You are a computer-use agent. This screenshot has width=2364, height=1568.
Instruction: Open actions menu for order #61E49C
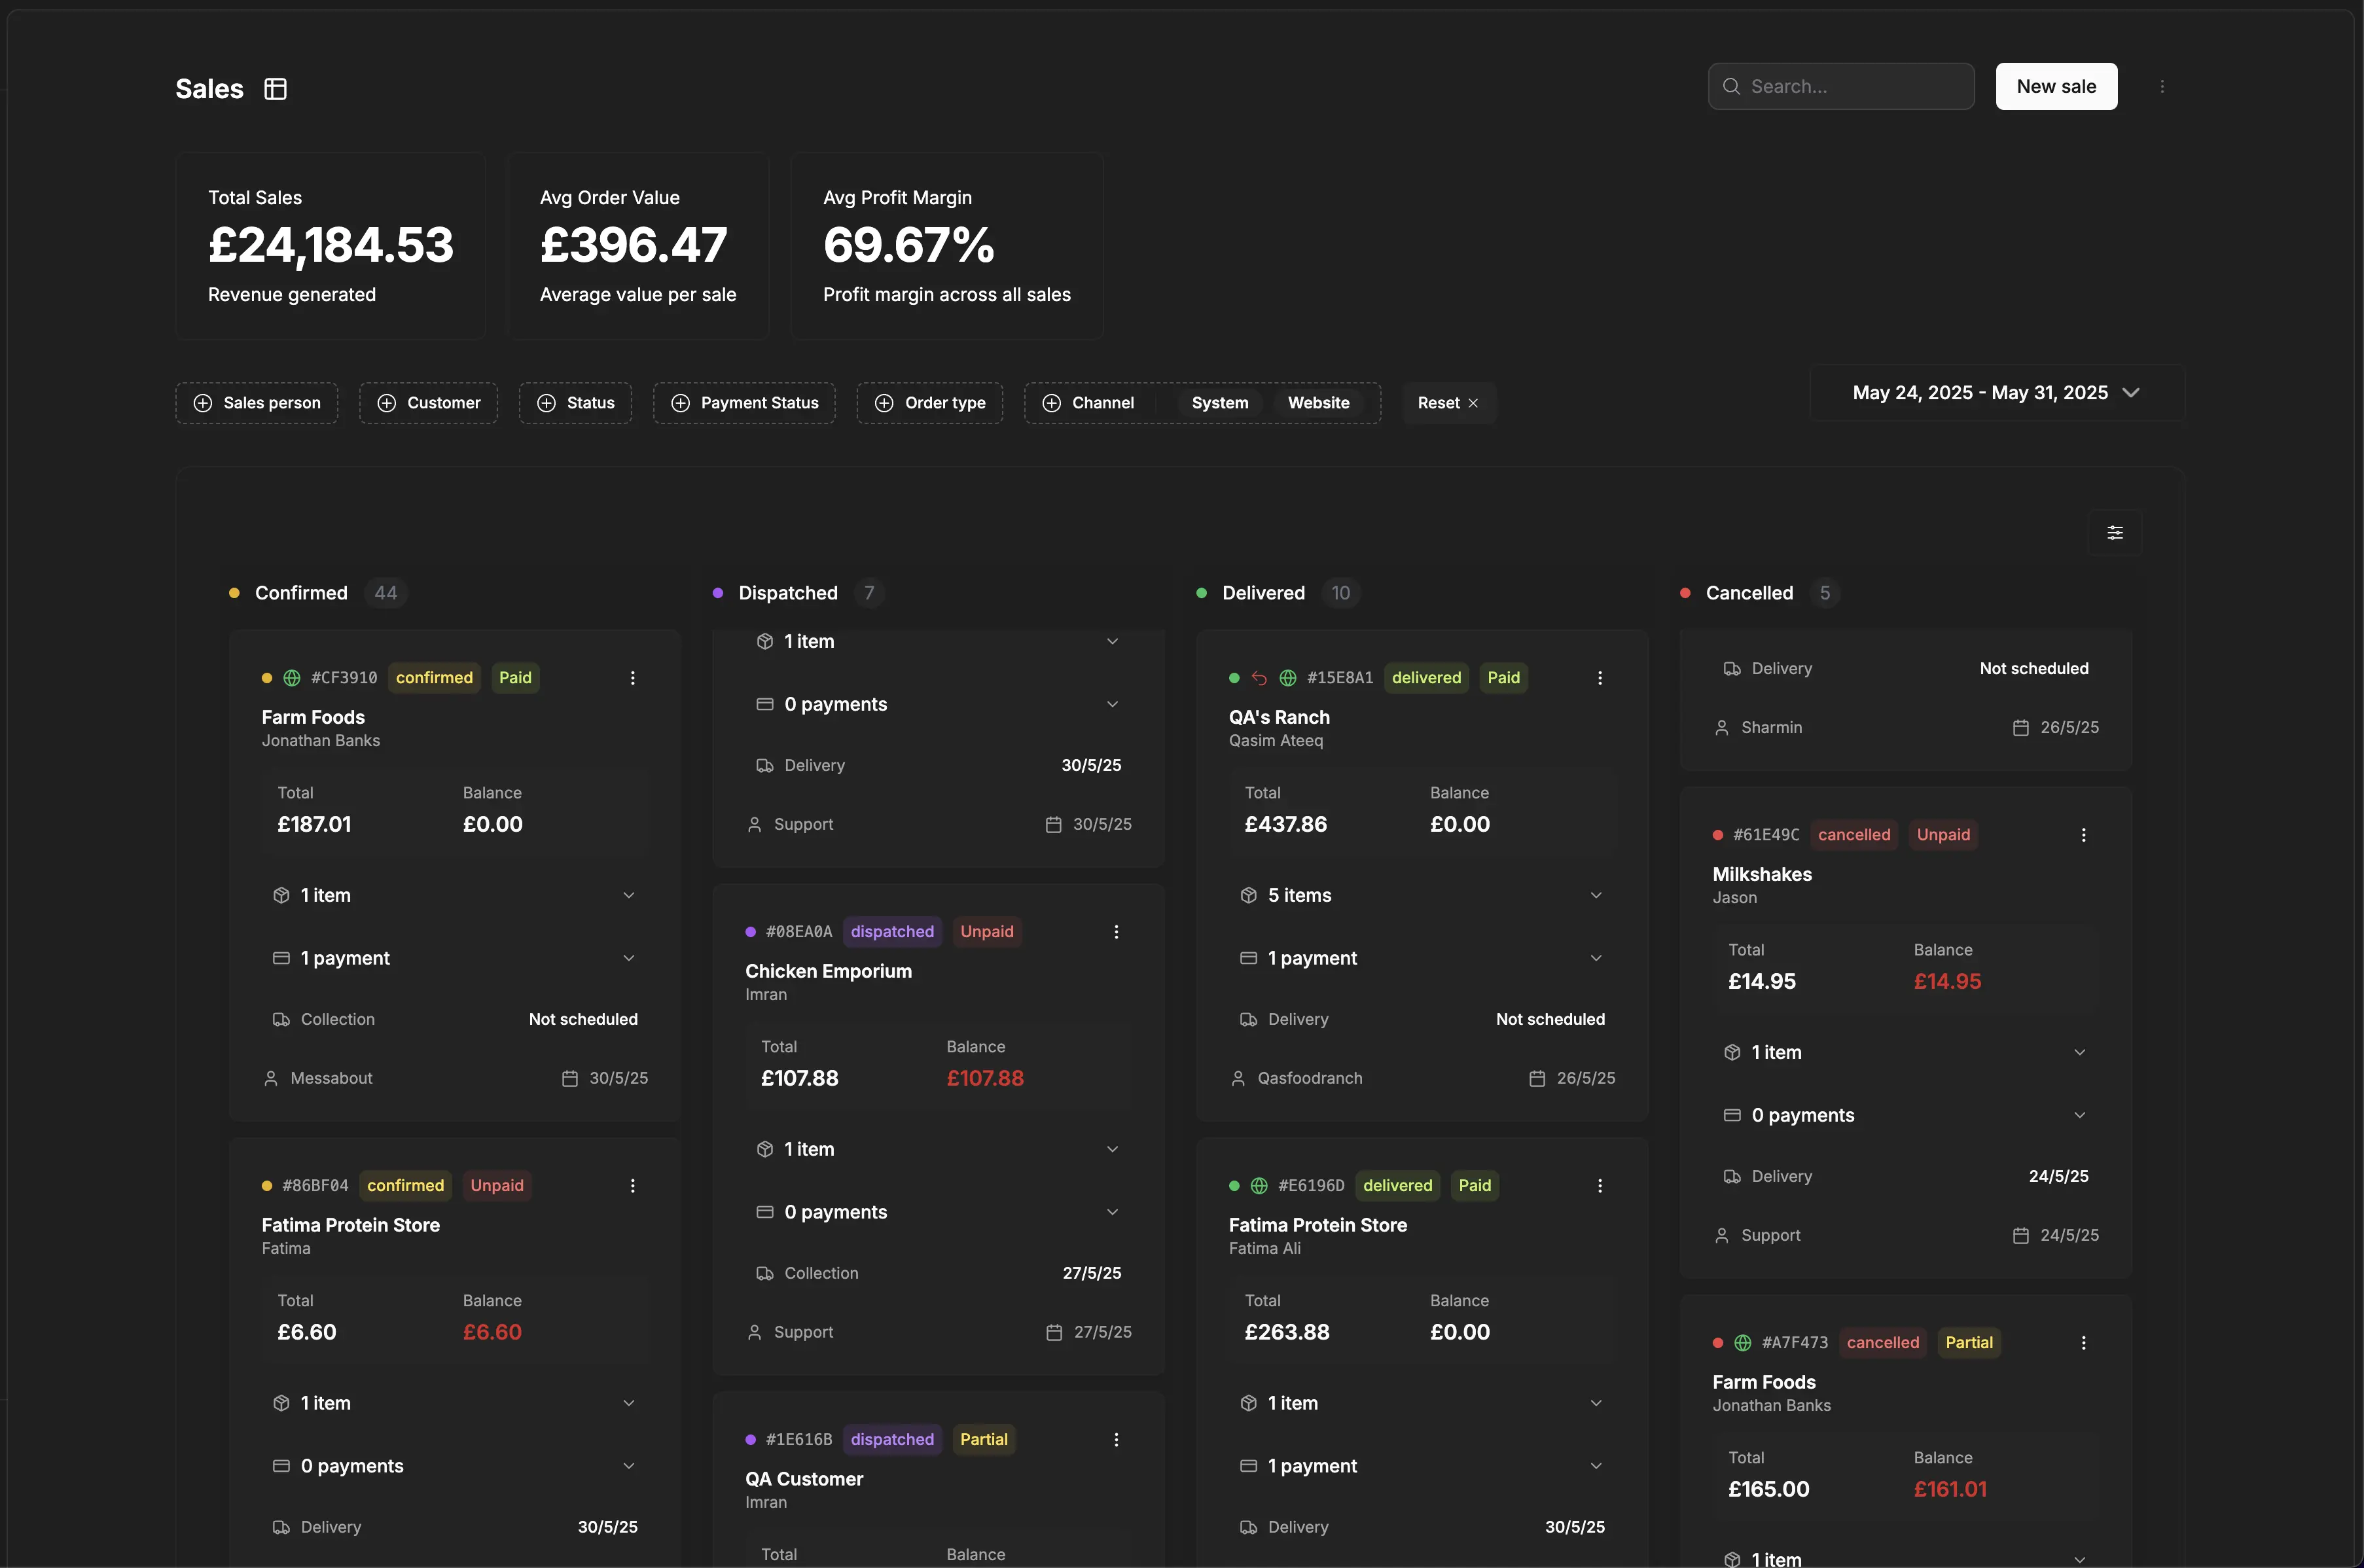tap(2084, 835)
